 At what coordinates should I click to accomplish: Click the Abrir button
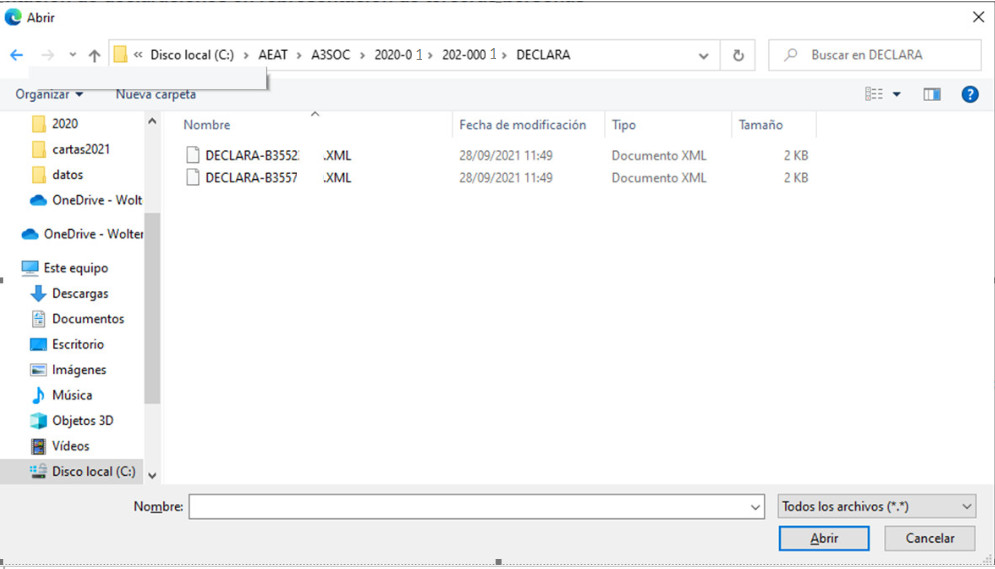(824, 538)
